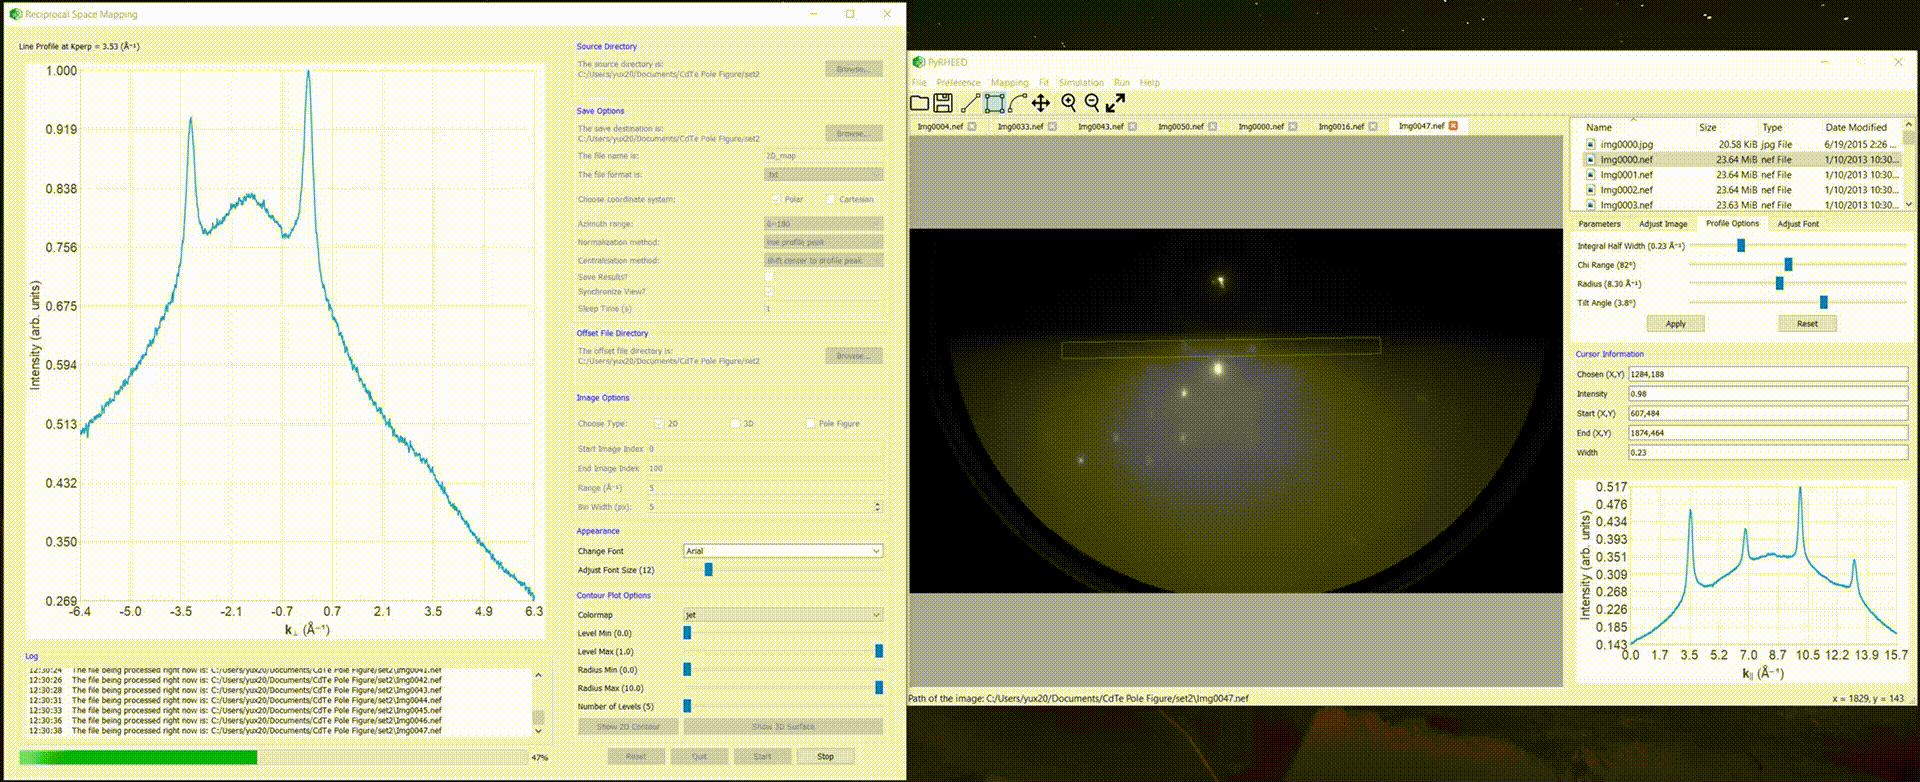Open the Colormap jet dropdown

783,615
